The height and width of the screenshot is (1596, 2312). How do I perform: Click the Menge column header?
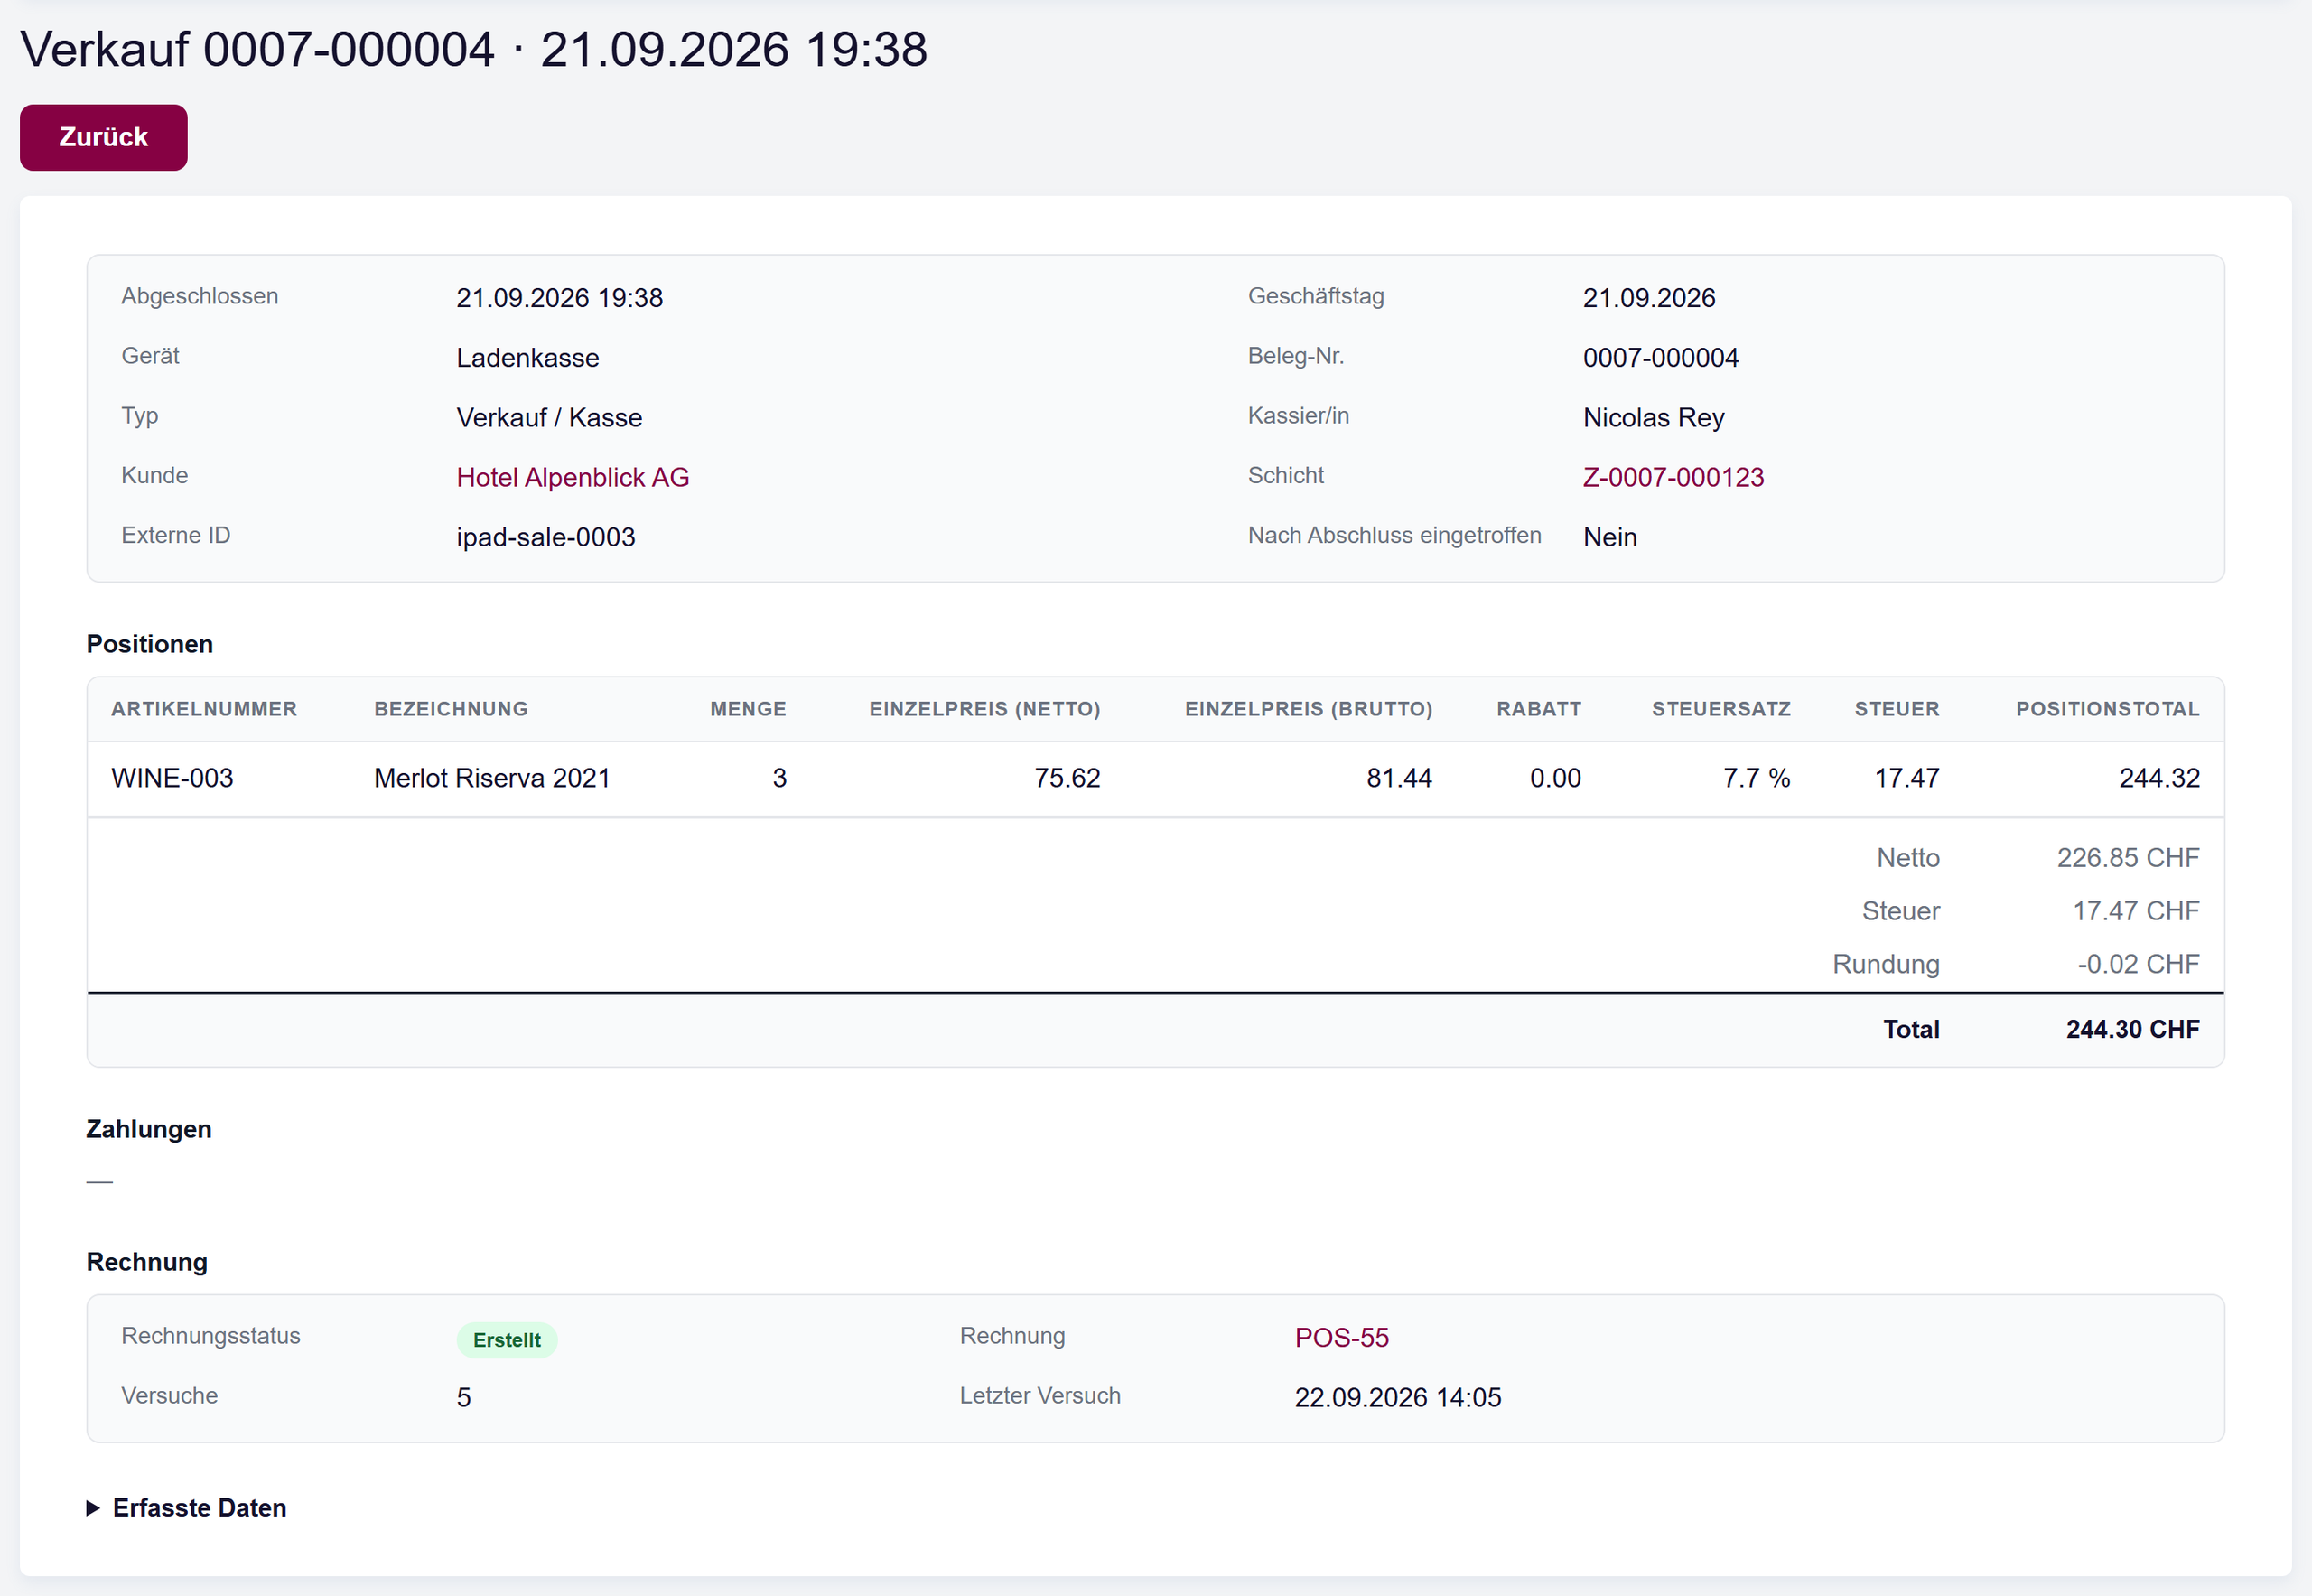[x=748, y=709]
